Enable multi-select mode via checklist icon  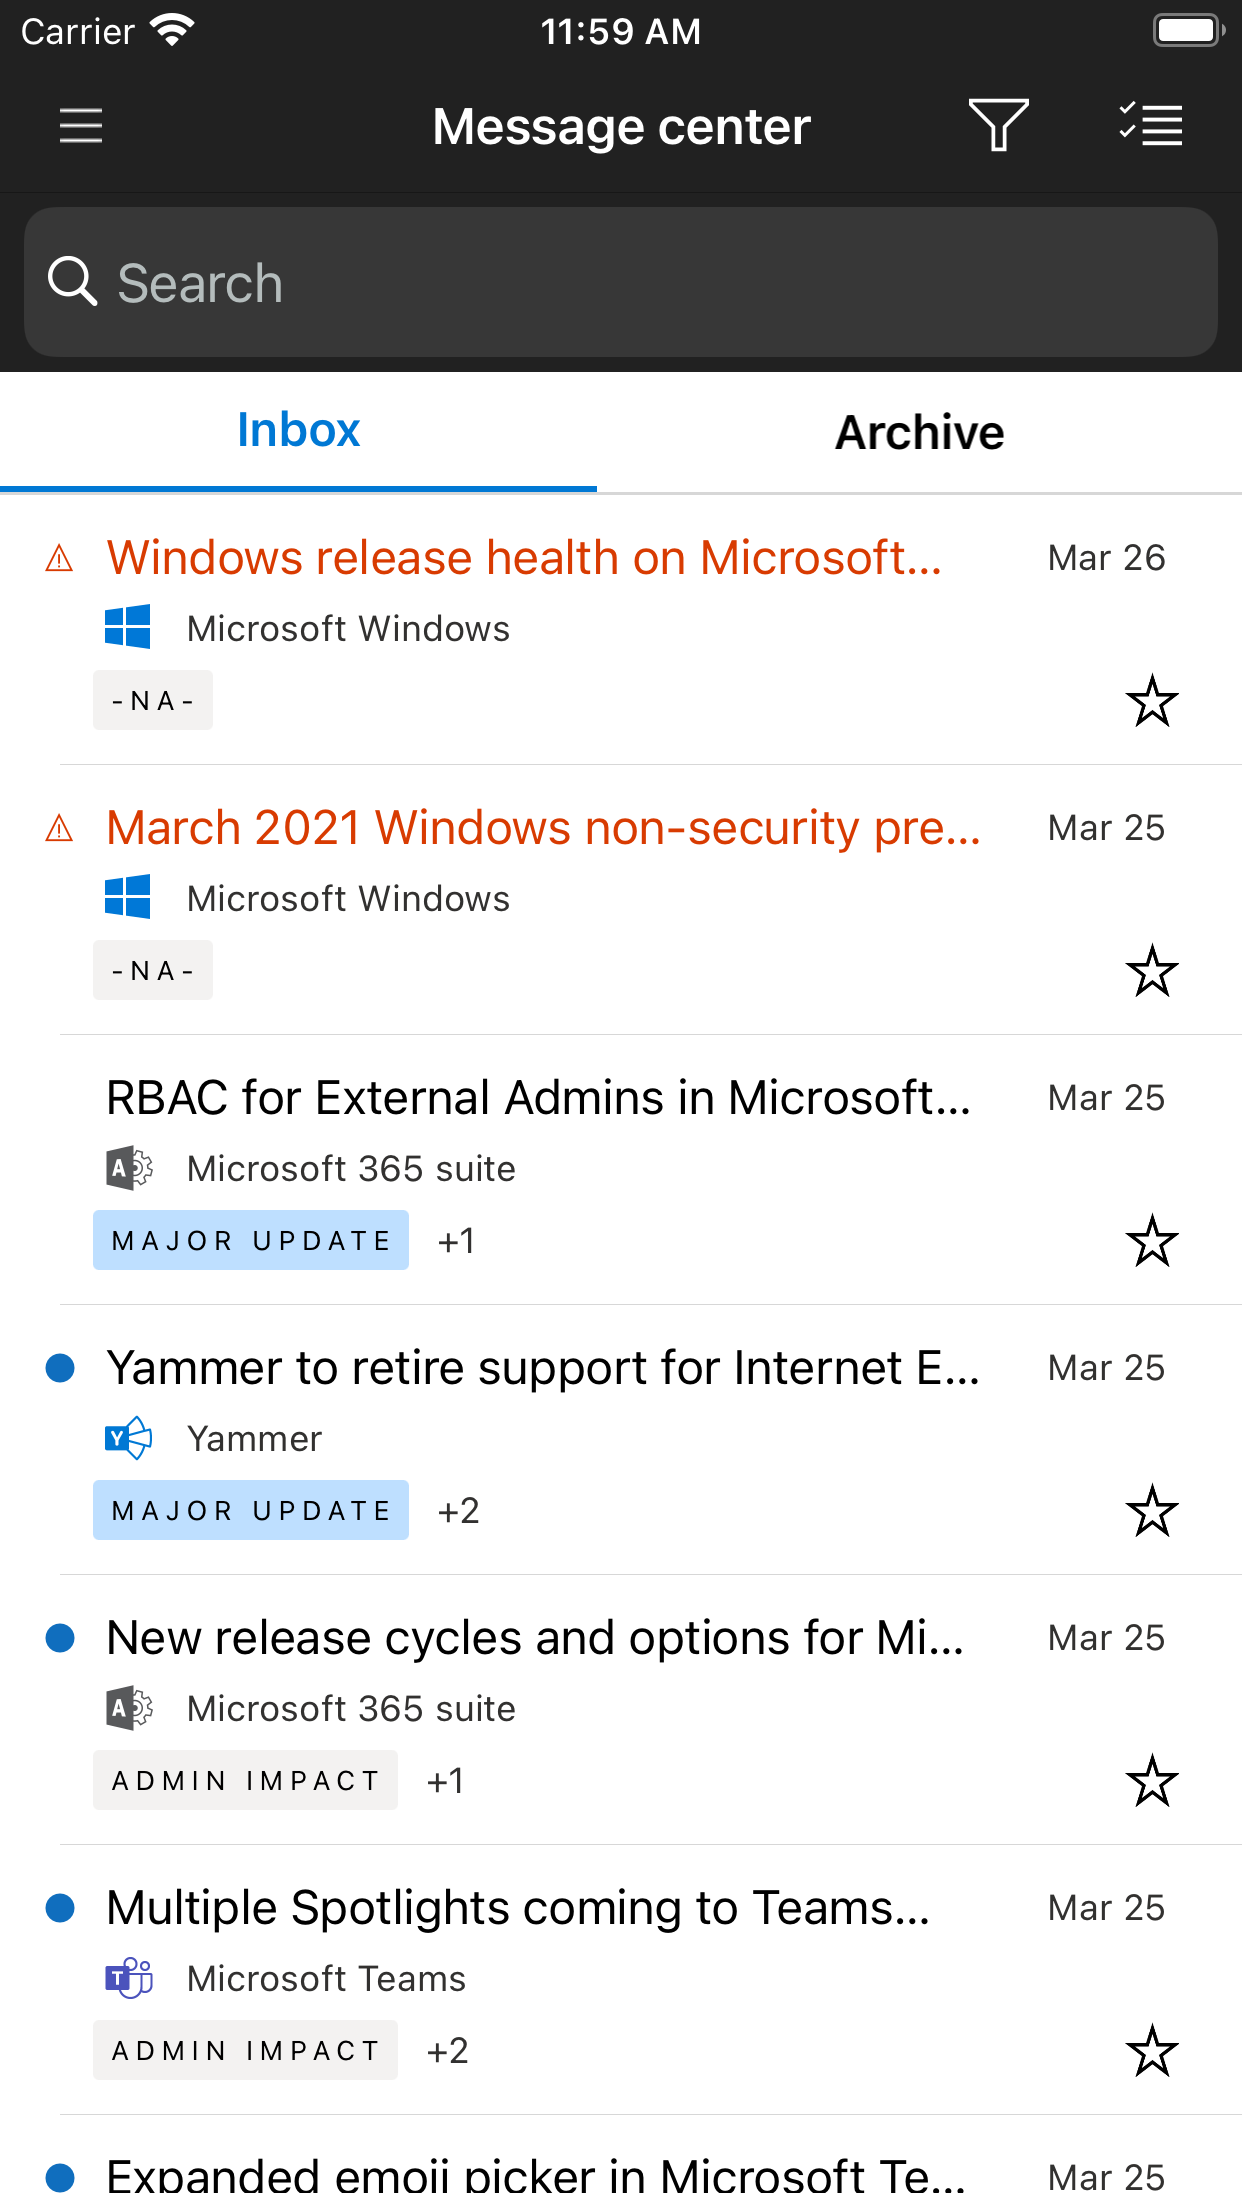click(1150, 126)
